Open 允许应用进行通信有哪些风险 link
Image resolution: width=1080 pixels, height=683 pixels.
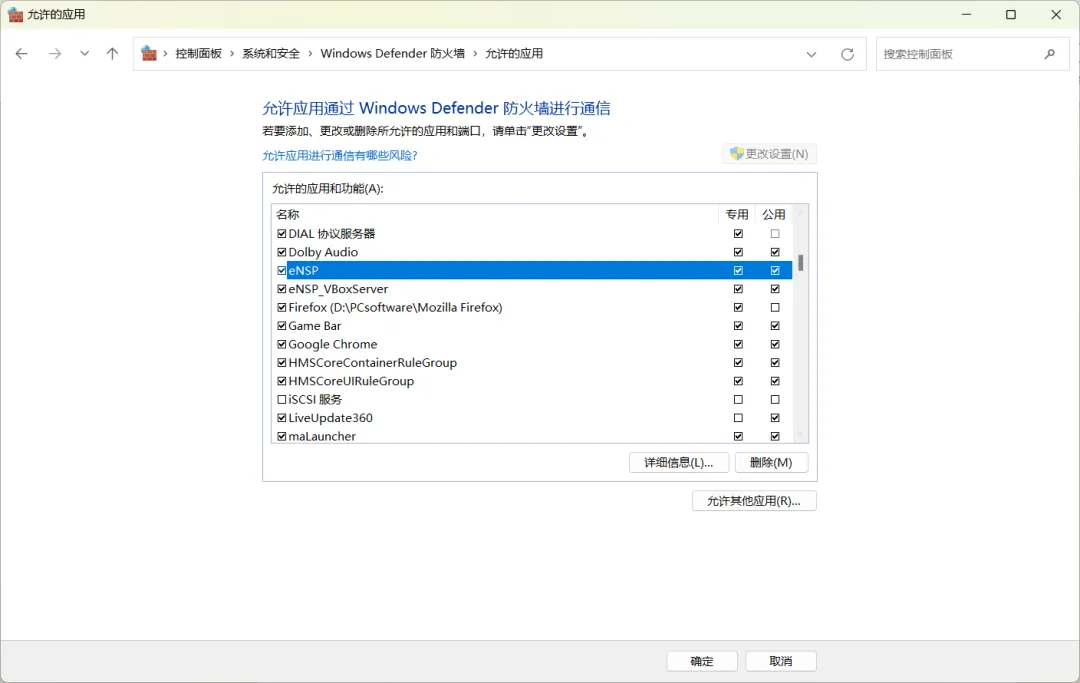coord(340,156)
